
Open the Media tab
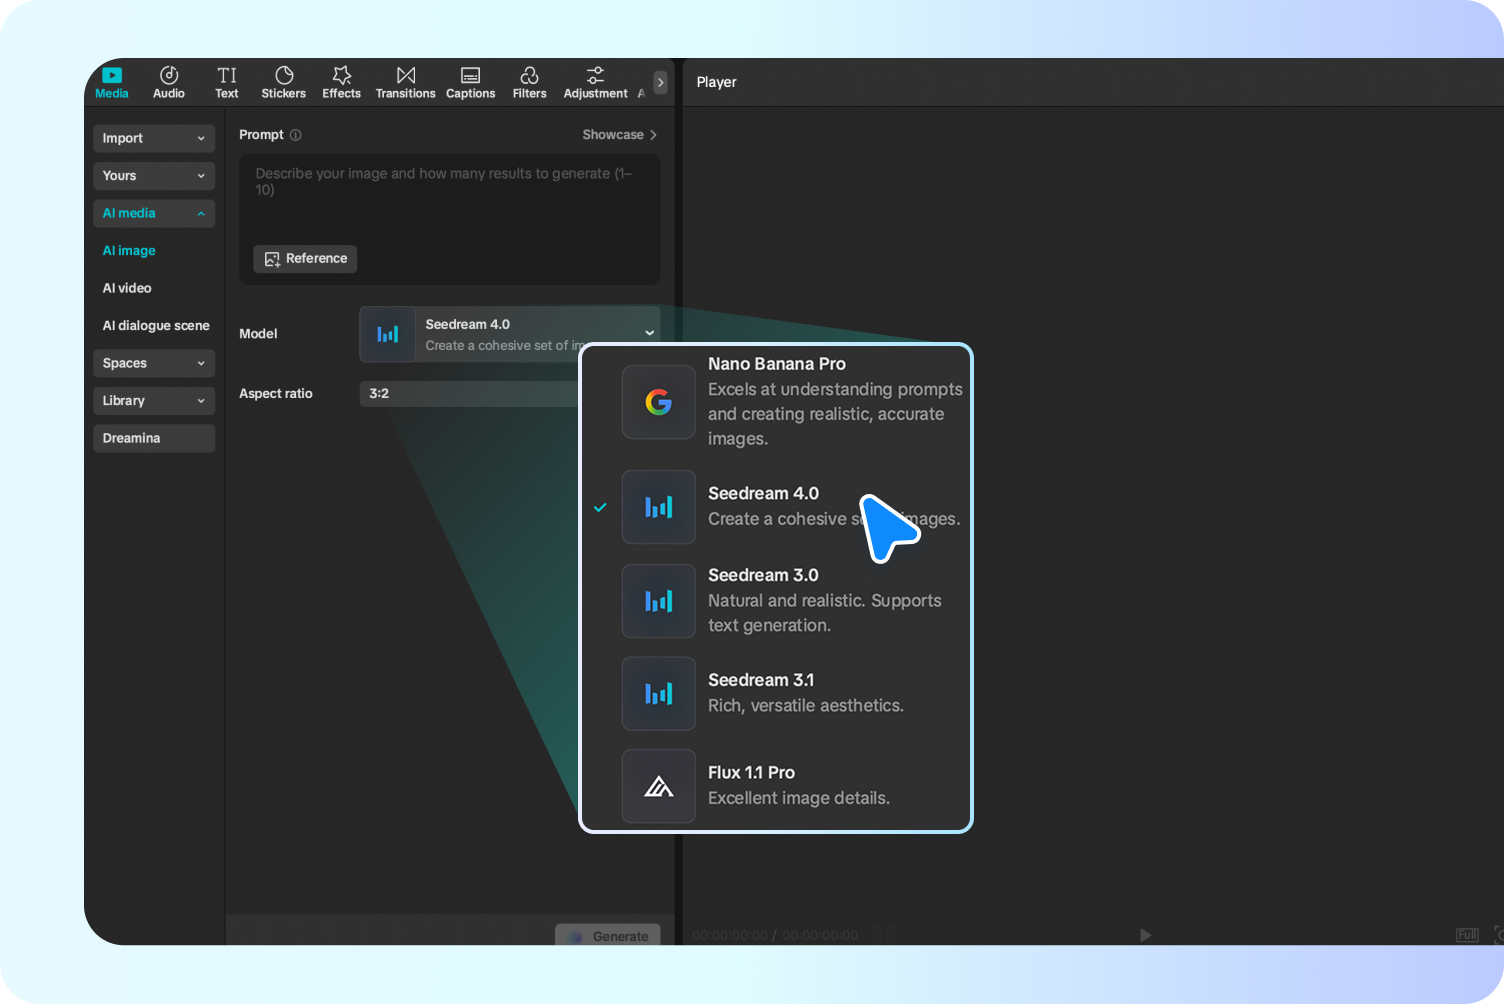click(x=112, y=83)
